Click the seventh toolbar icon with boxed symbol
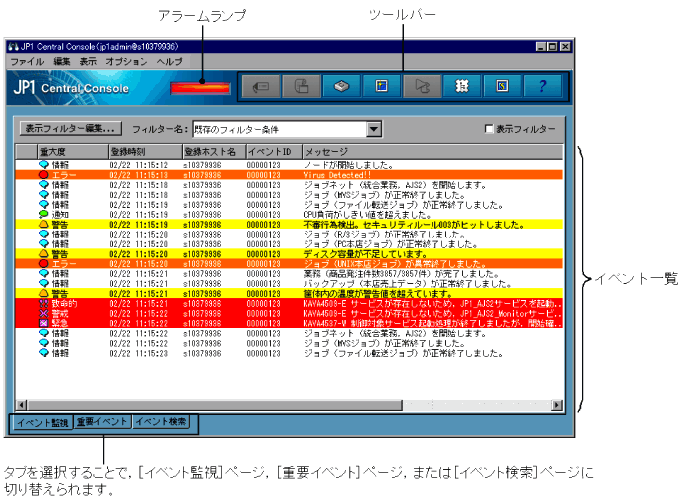688x502 pixels. tap(503, 87)
